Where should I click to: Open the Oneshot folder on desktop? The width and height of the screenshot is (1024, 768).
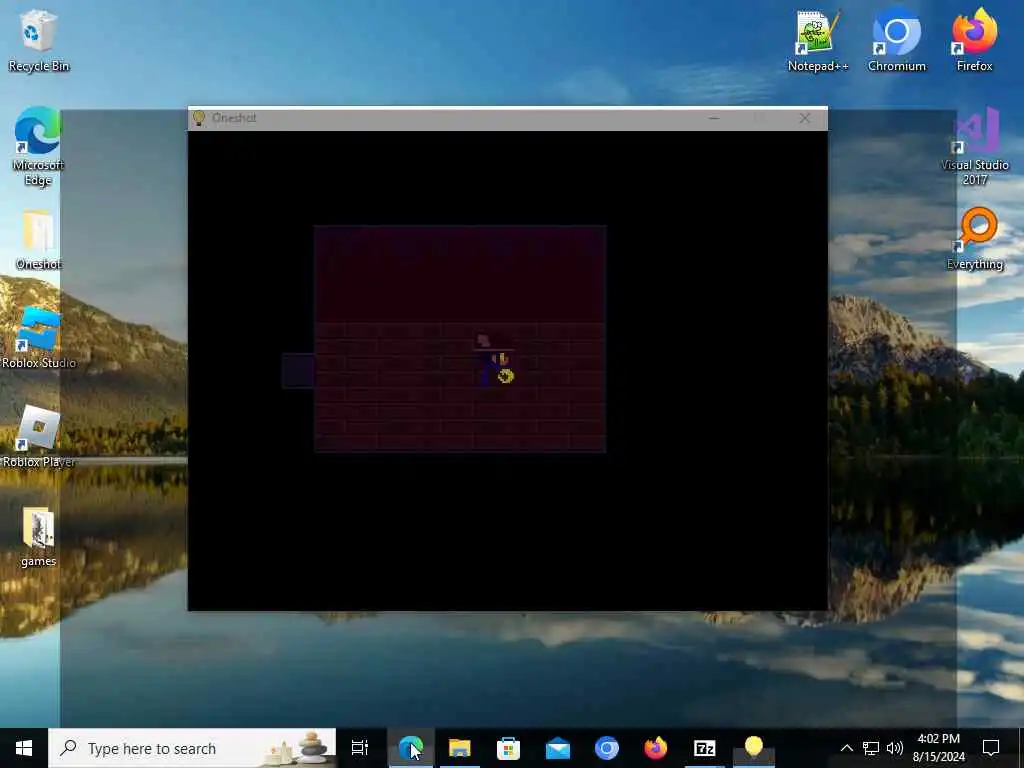[38, 240]
